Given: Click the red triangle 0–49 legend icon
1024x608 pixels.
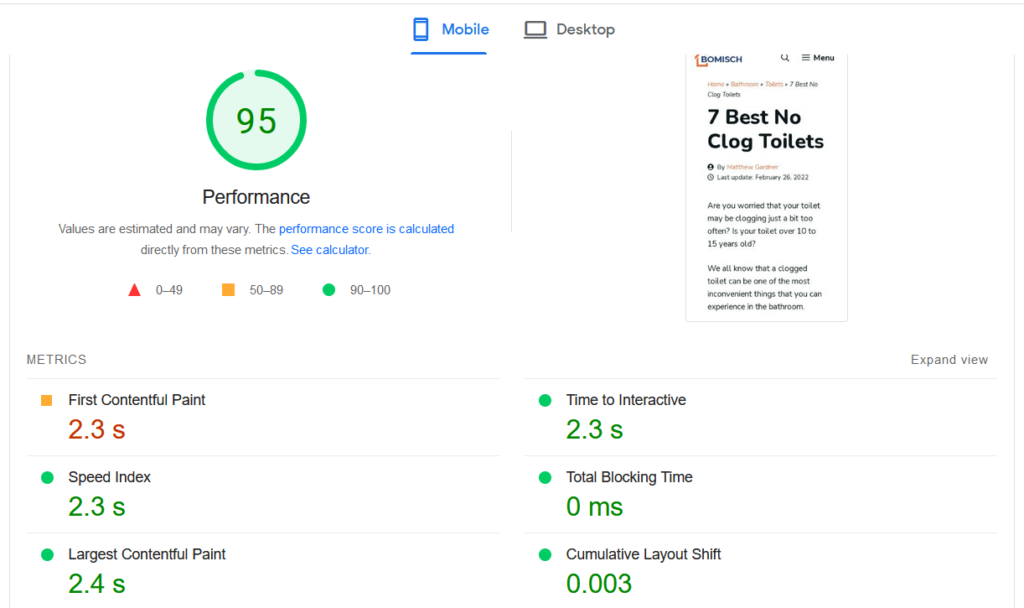Looking at the screenshot, I should (134, 290).
